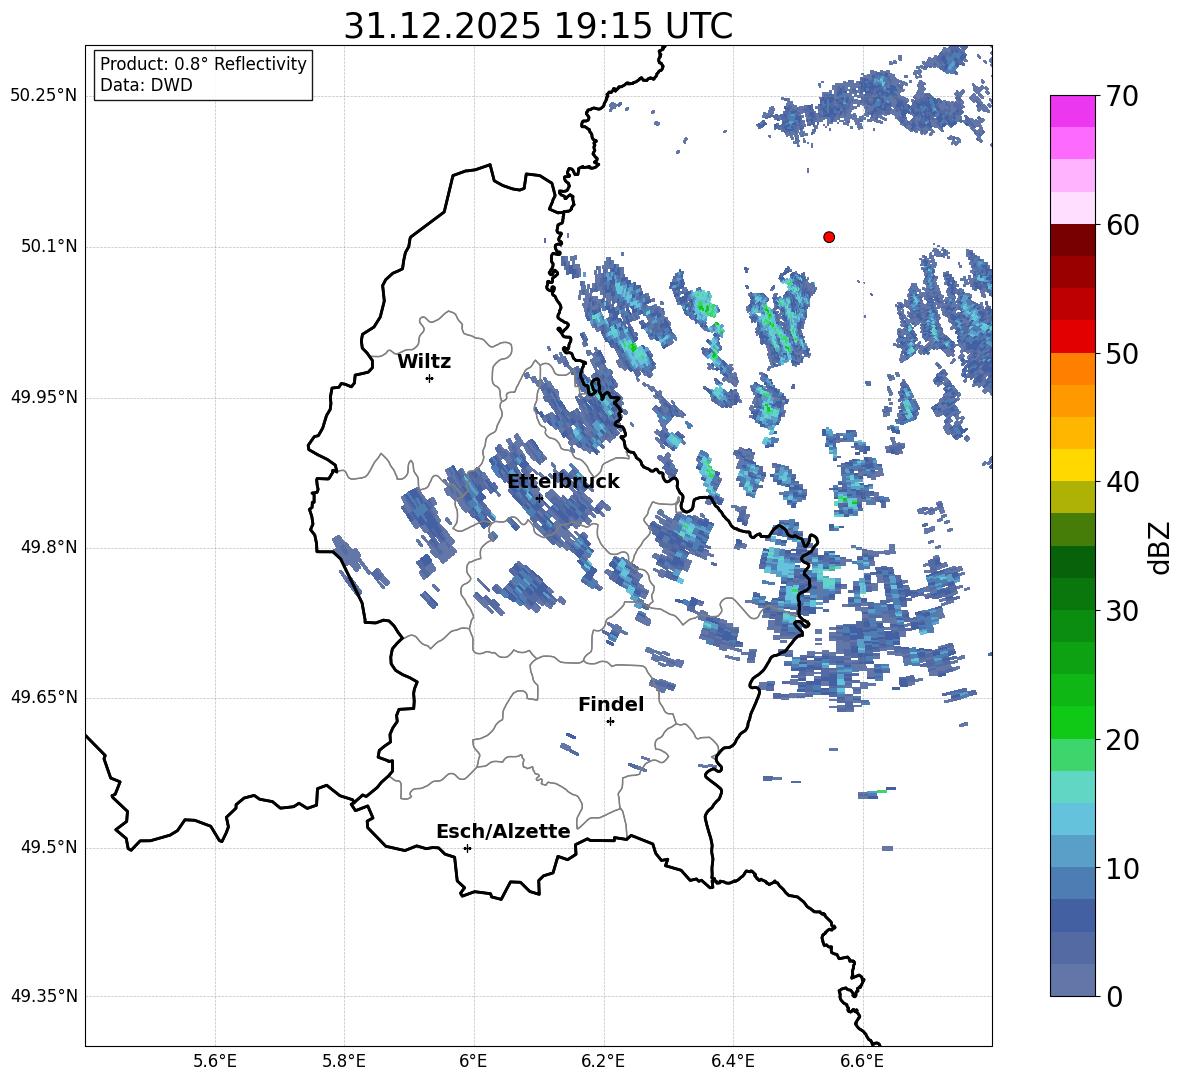Click the 20 colorbar tick value

coord(1122,740)
